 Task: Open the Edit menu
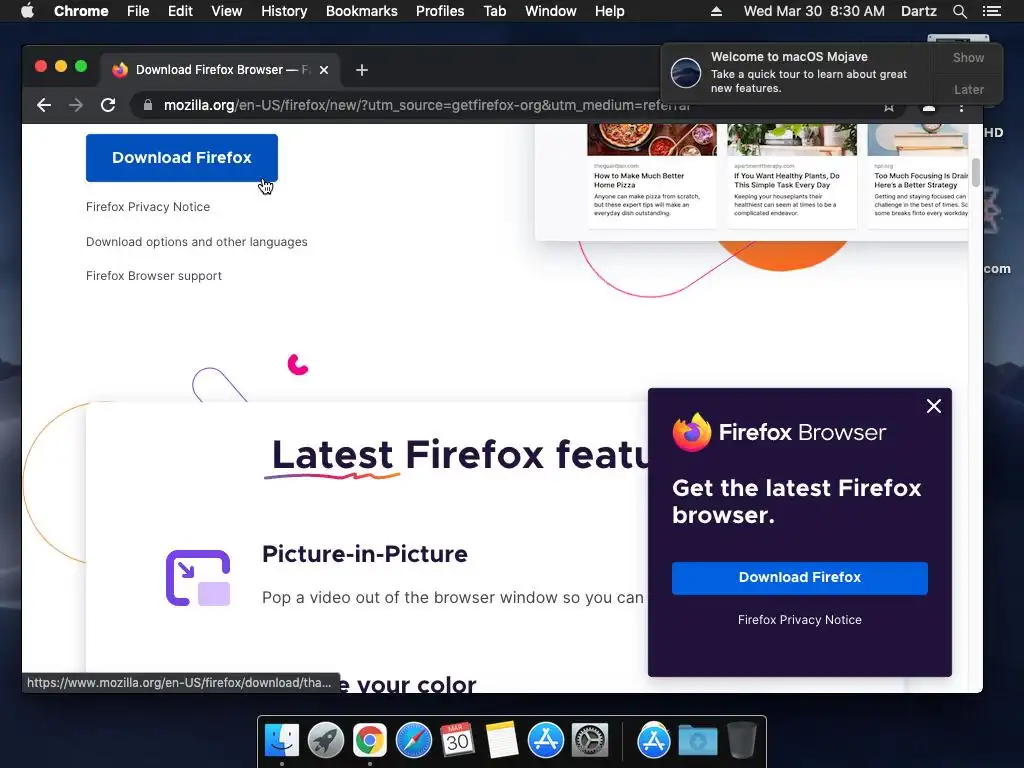pos(180,11)
